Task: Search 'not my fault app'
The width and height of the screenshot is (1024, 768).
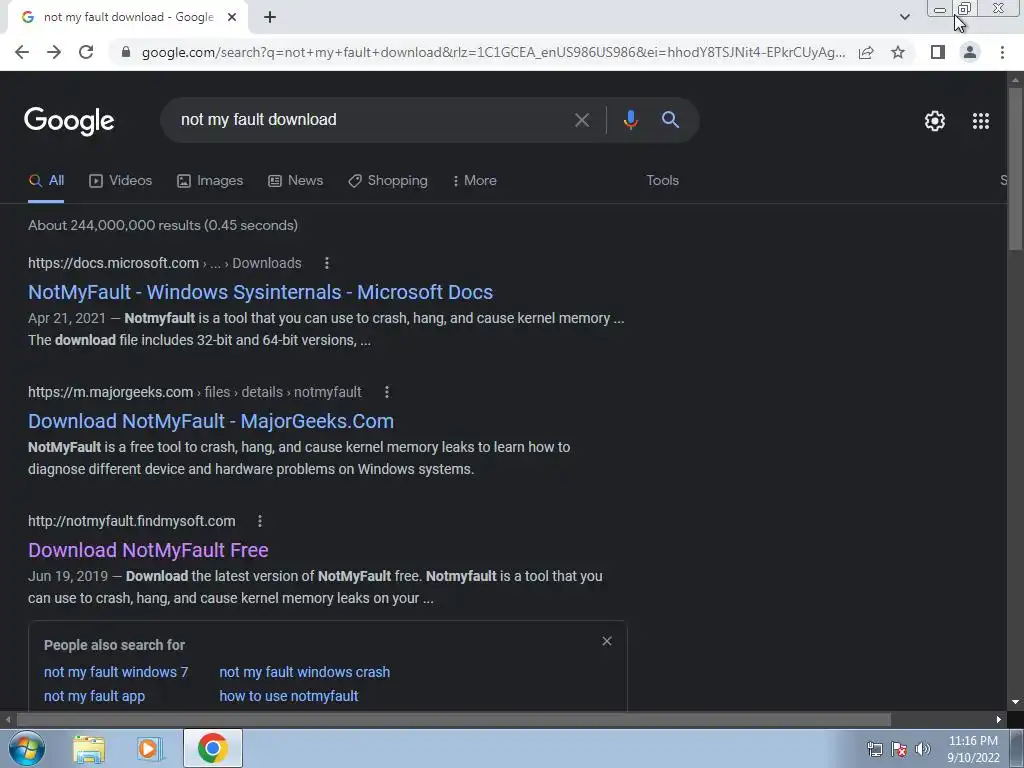Action: tap(94, 696)
